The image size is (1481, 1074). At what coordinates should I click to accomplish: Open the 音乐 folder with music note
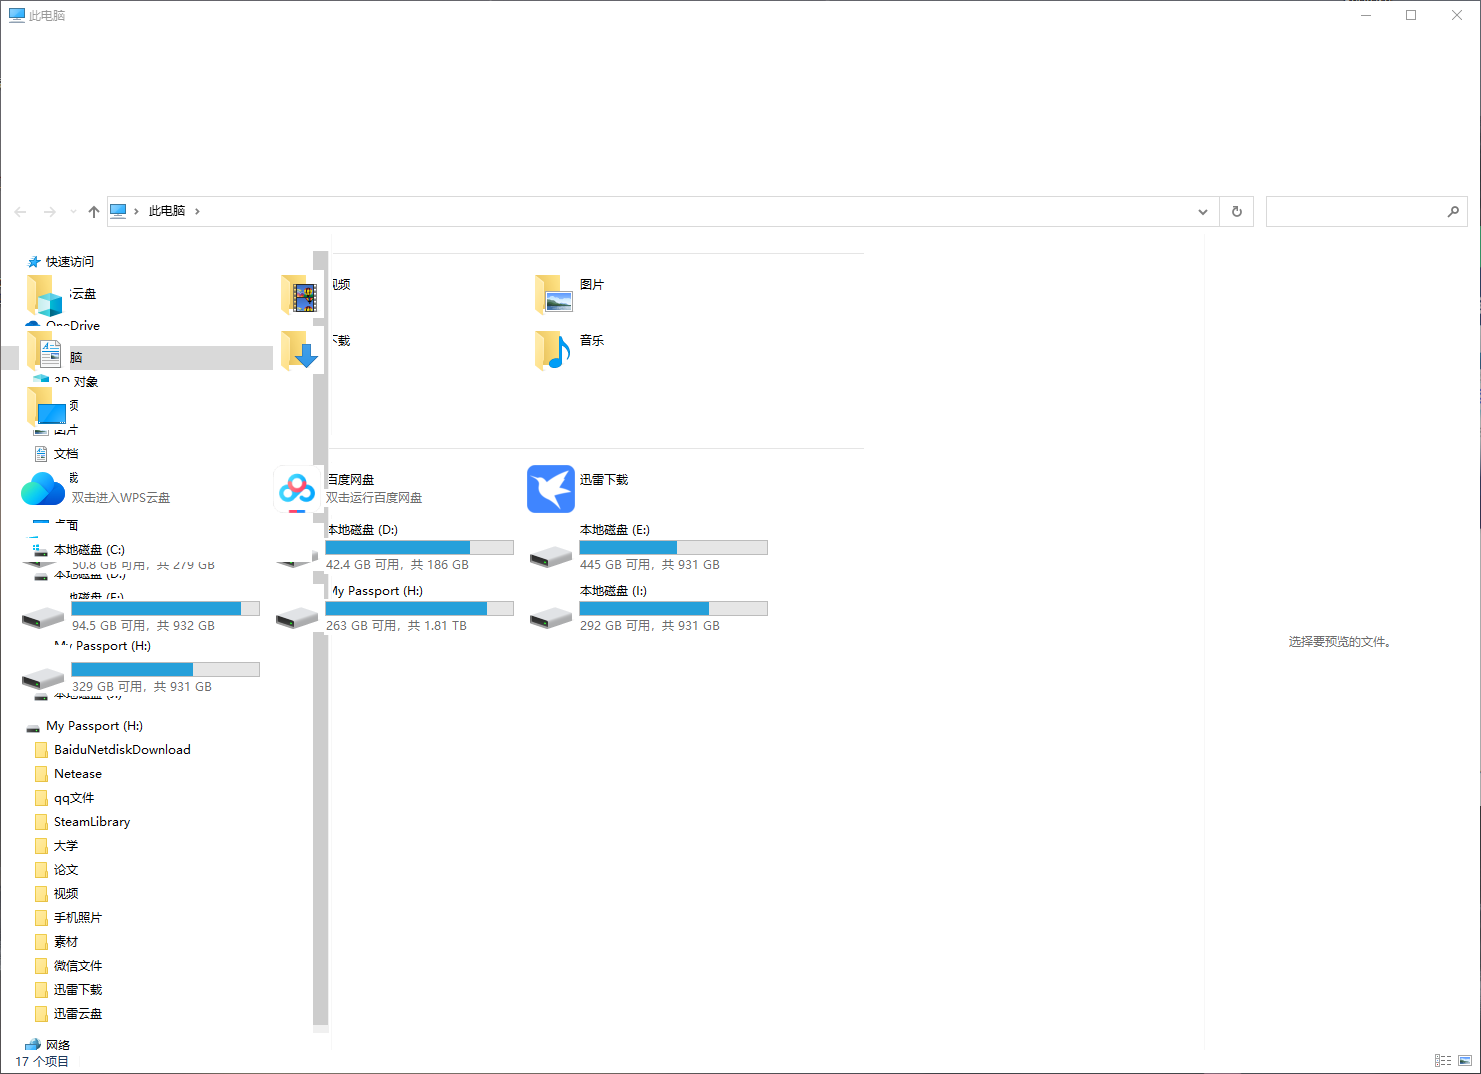click(553, 350)
